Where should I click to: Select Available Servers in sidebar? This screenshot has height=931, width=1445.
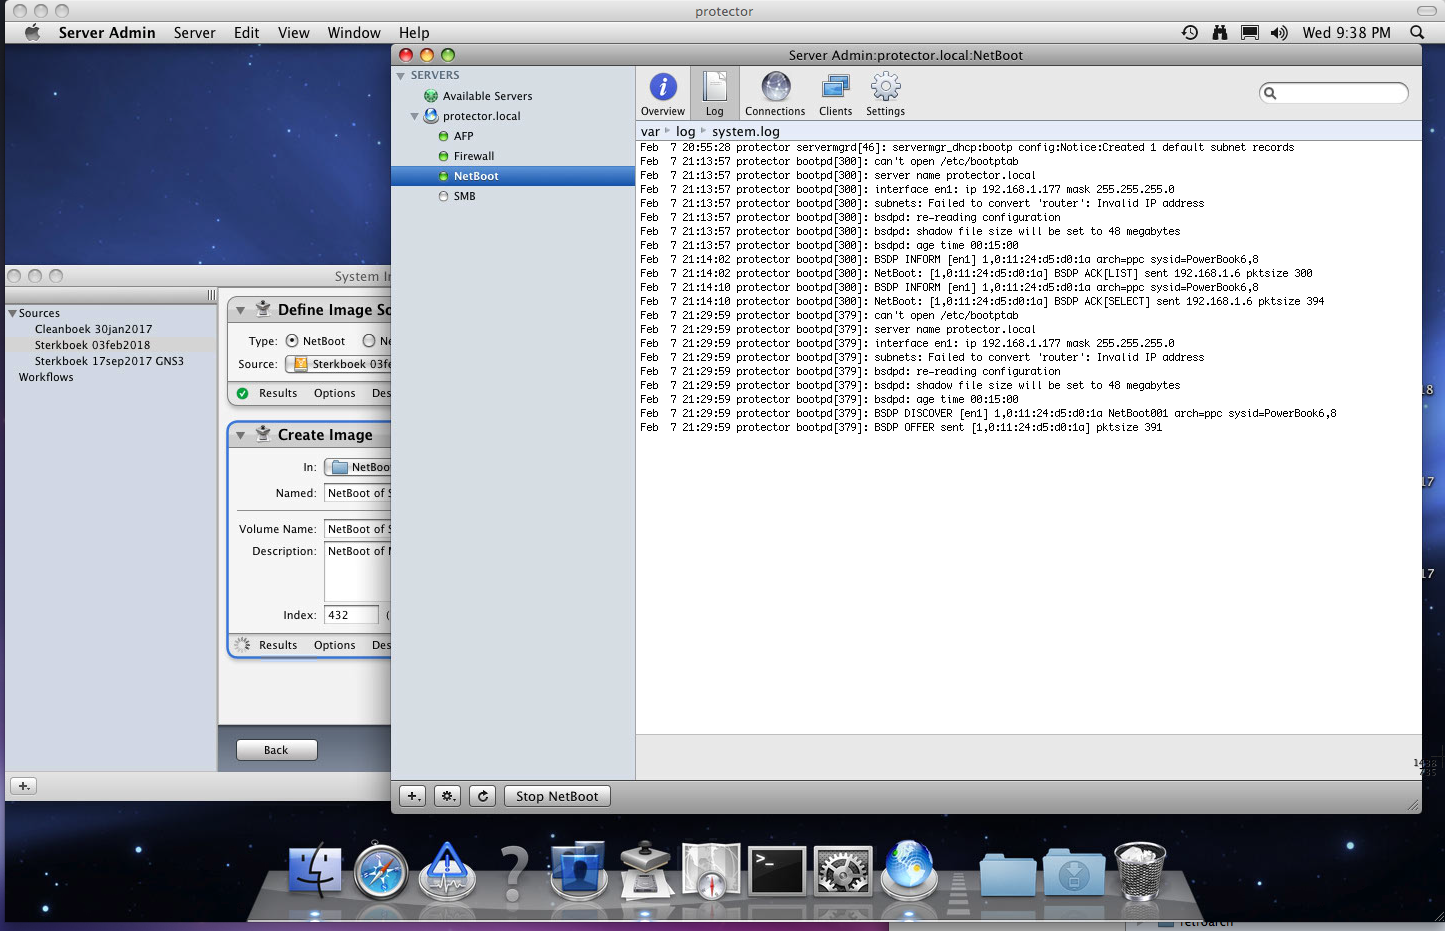pos(487,96)
